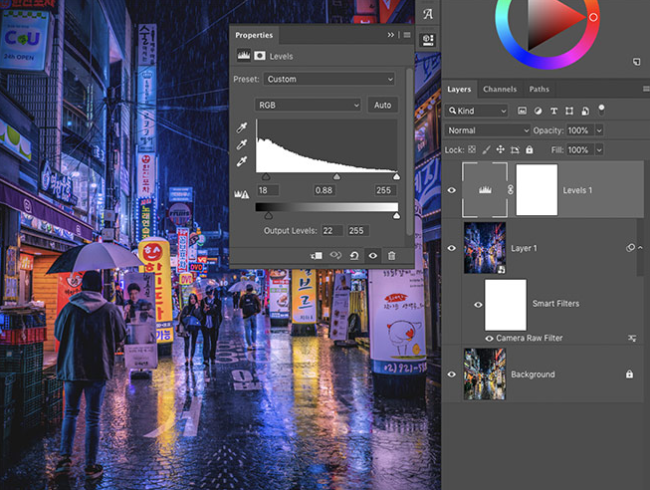Select the white point eyedropper in Levels

click(242, 161)
